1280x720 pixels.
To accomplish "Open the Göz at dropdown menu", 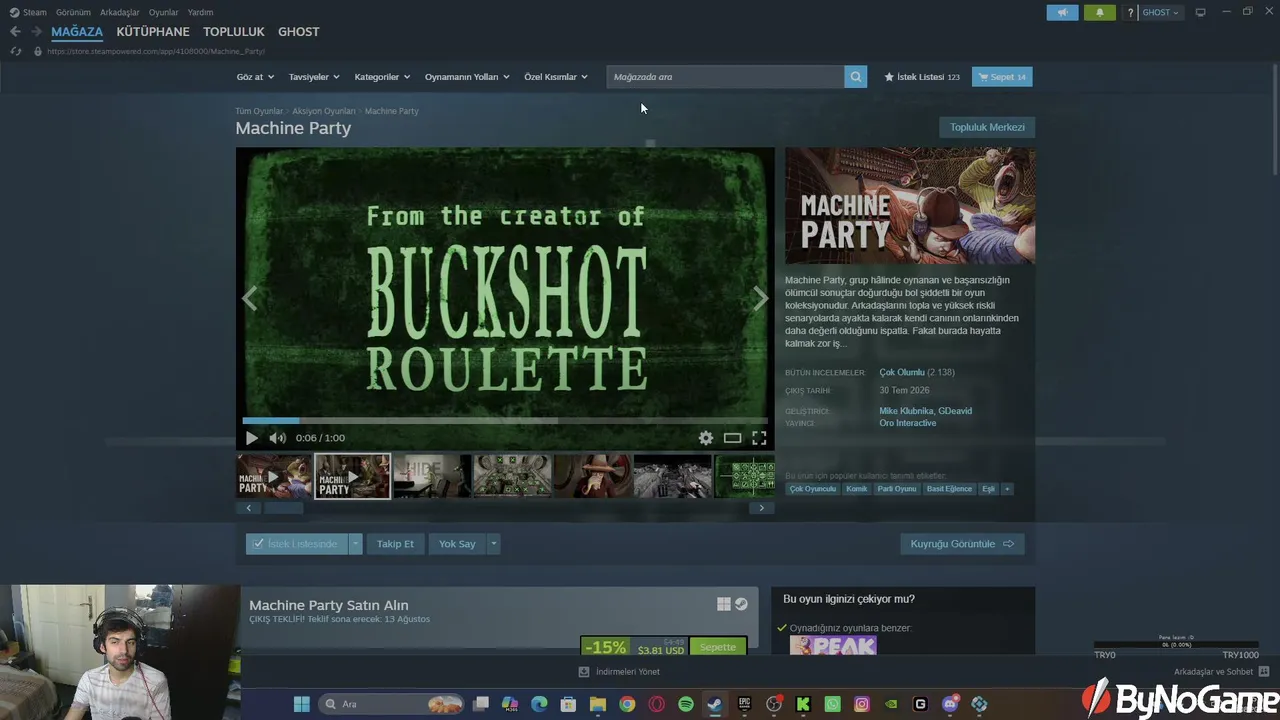I will click(255, 77).
